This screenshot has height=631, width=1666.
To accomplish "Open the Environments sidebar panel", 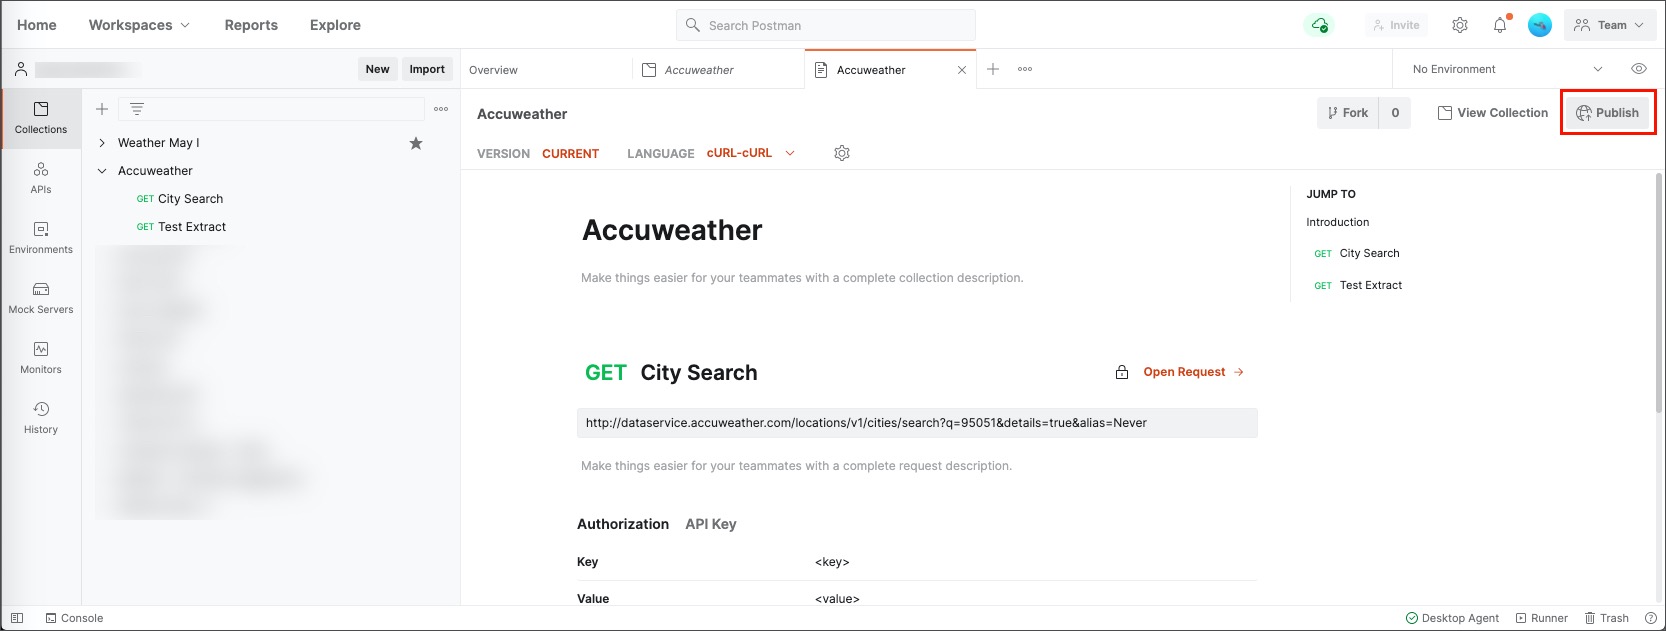I will [x=41, y=238].
